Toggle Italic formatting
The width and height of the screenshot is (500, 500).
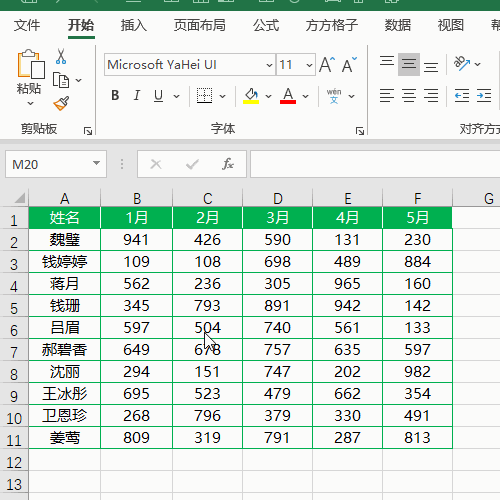pyautogui.click(x=137, y=96)
